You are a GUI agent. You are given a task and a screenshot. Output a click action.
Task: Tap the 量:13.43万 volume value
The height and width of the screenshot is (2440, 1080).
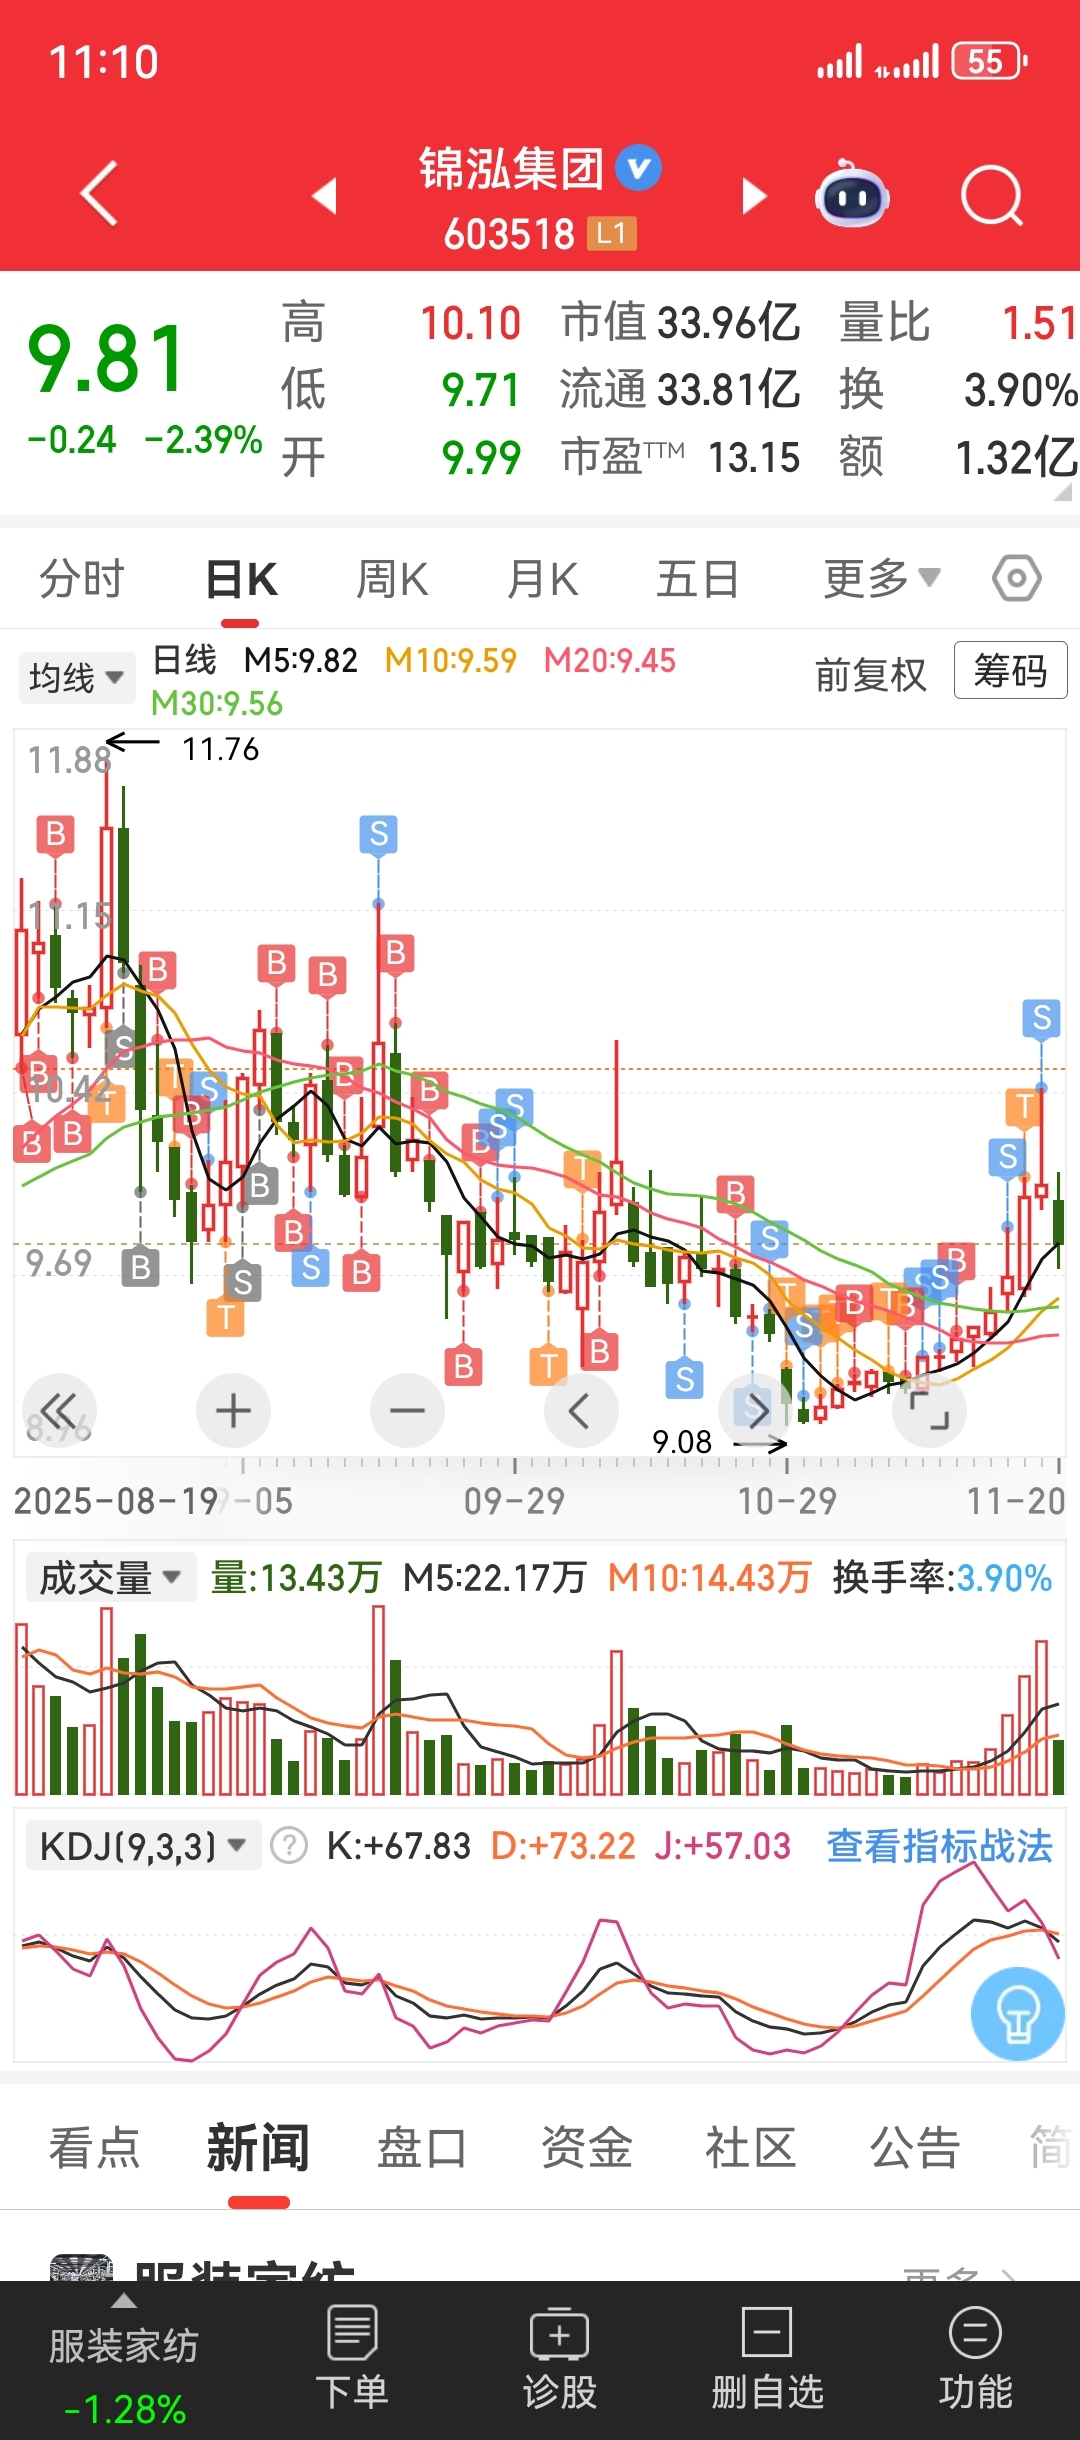tap(296, 1578)
